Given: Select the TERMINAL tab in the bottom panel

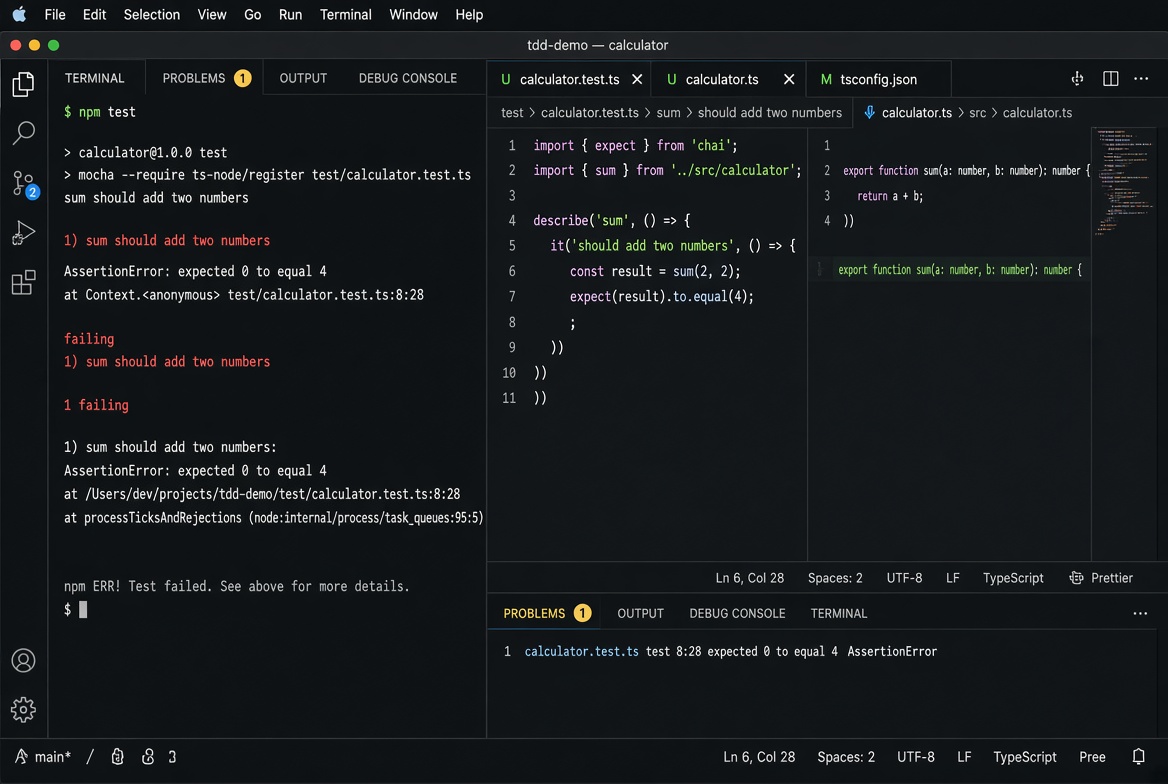Looking at the screenshot, I should 839,613.
